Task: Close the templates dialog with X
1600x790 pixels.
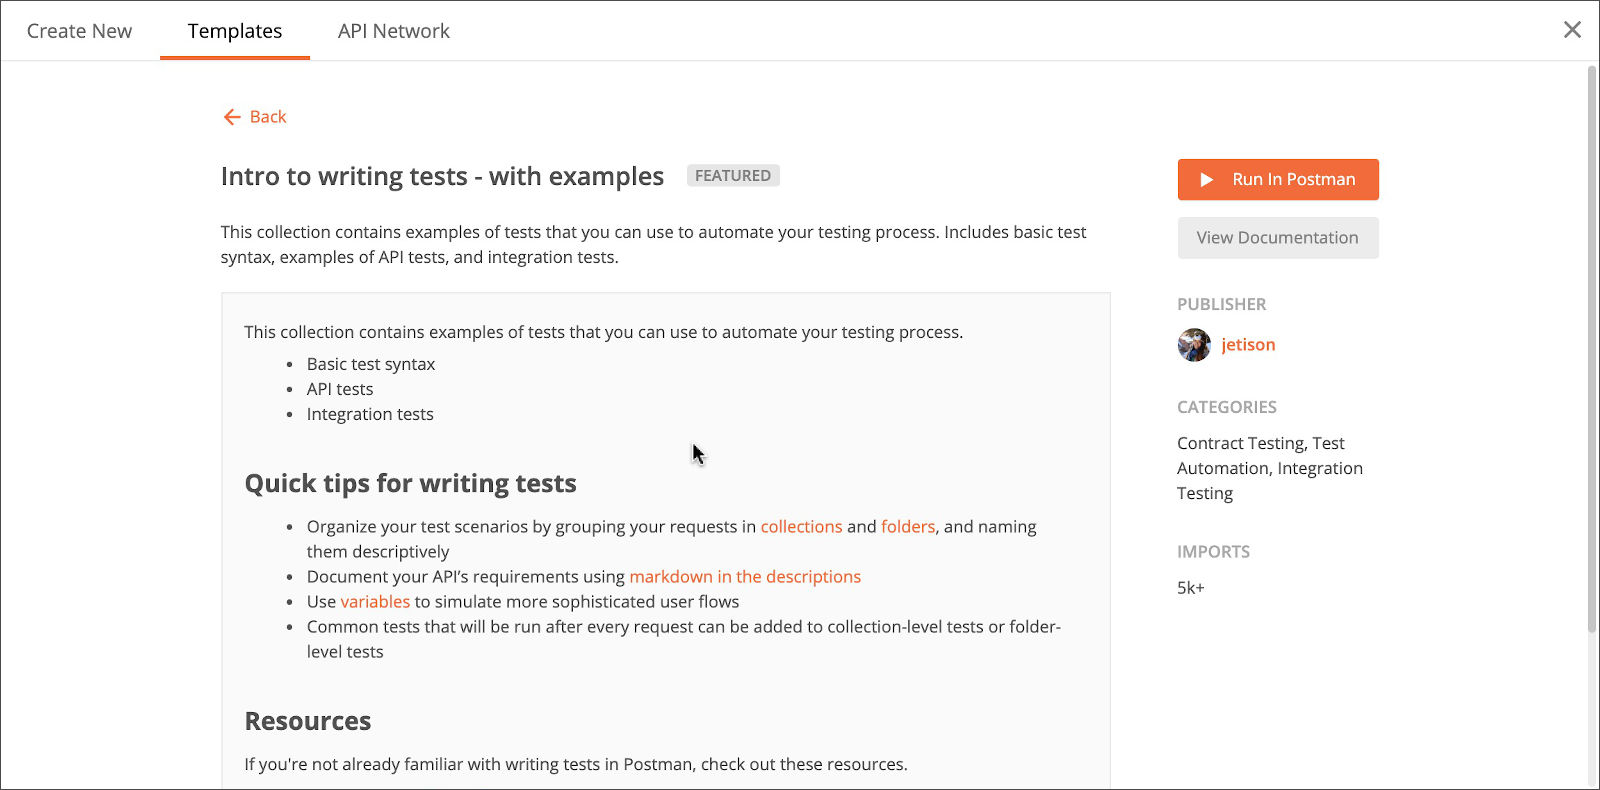Action: point(1572,30)
